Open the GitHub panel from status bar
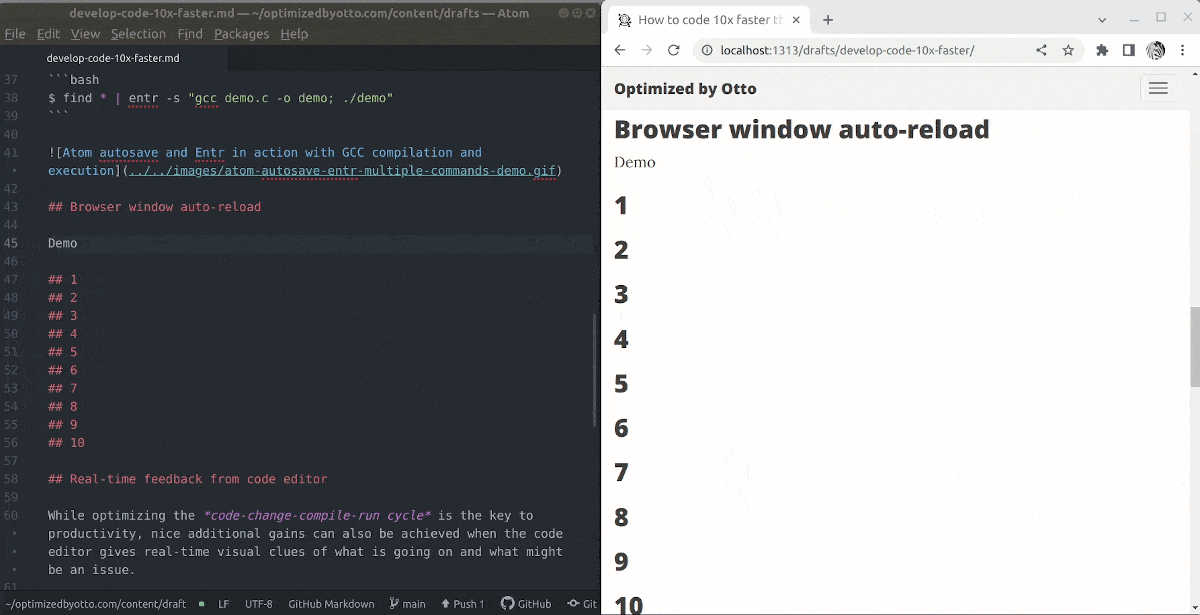Viewport: 1200px width, 615px height. (x=526, y=604)
